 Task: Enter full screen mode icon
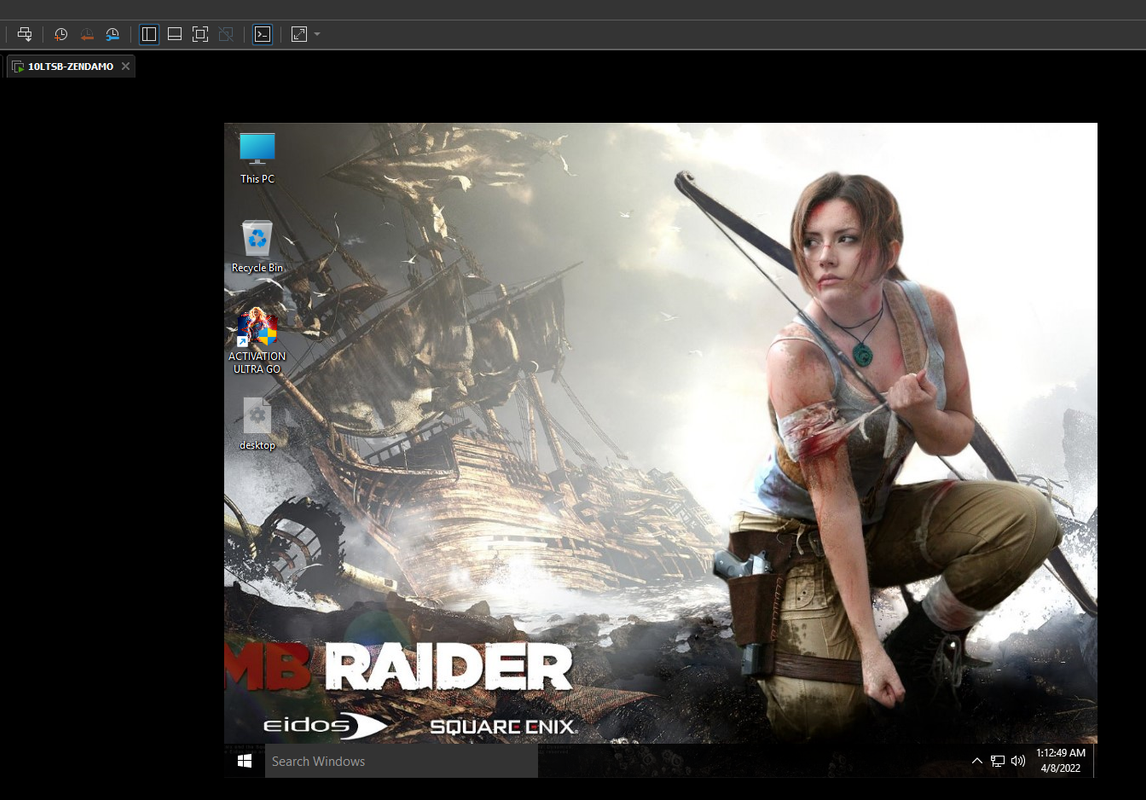[x=200, y=34]
